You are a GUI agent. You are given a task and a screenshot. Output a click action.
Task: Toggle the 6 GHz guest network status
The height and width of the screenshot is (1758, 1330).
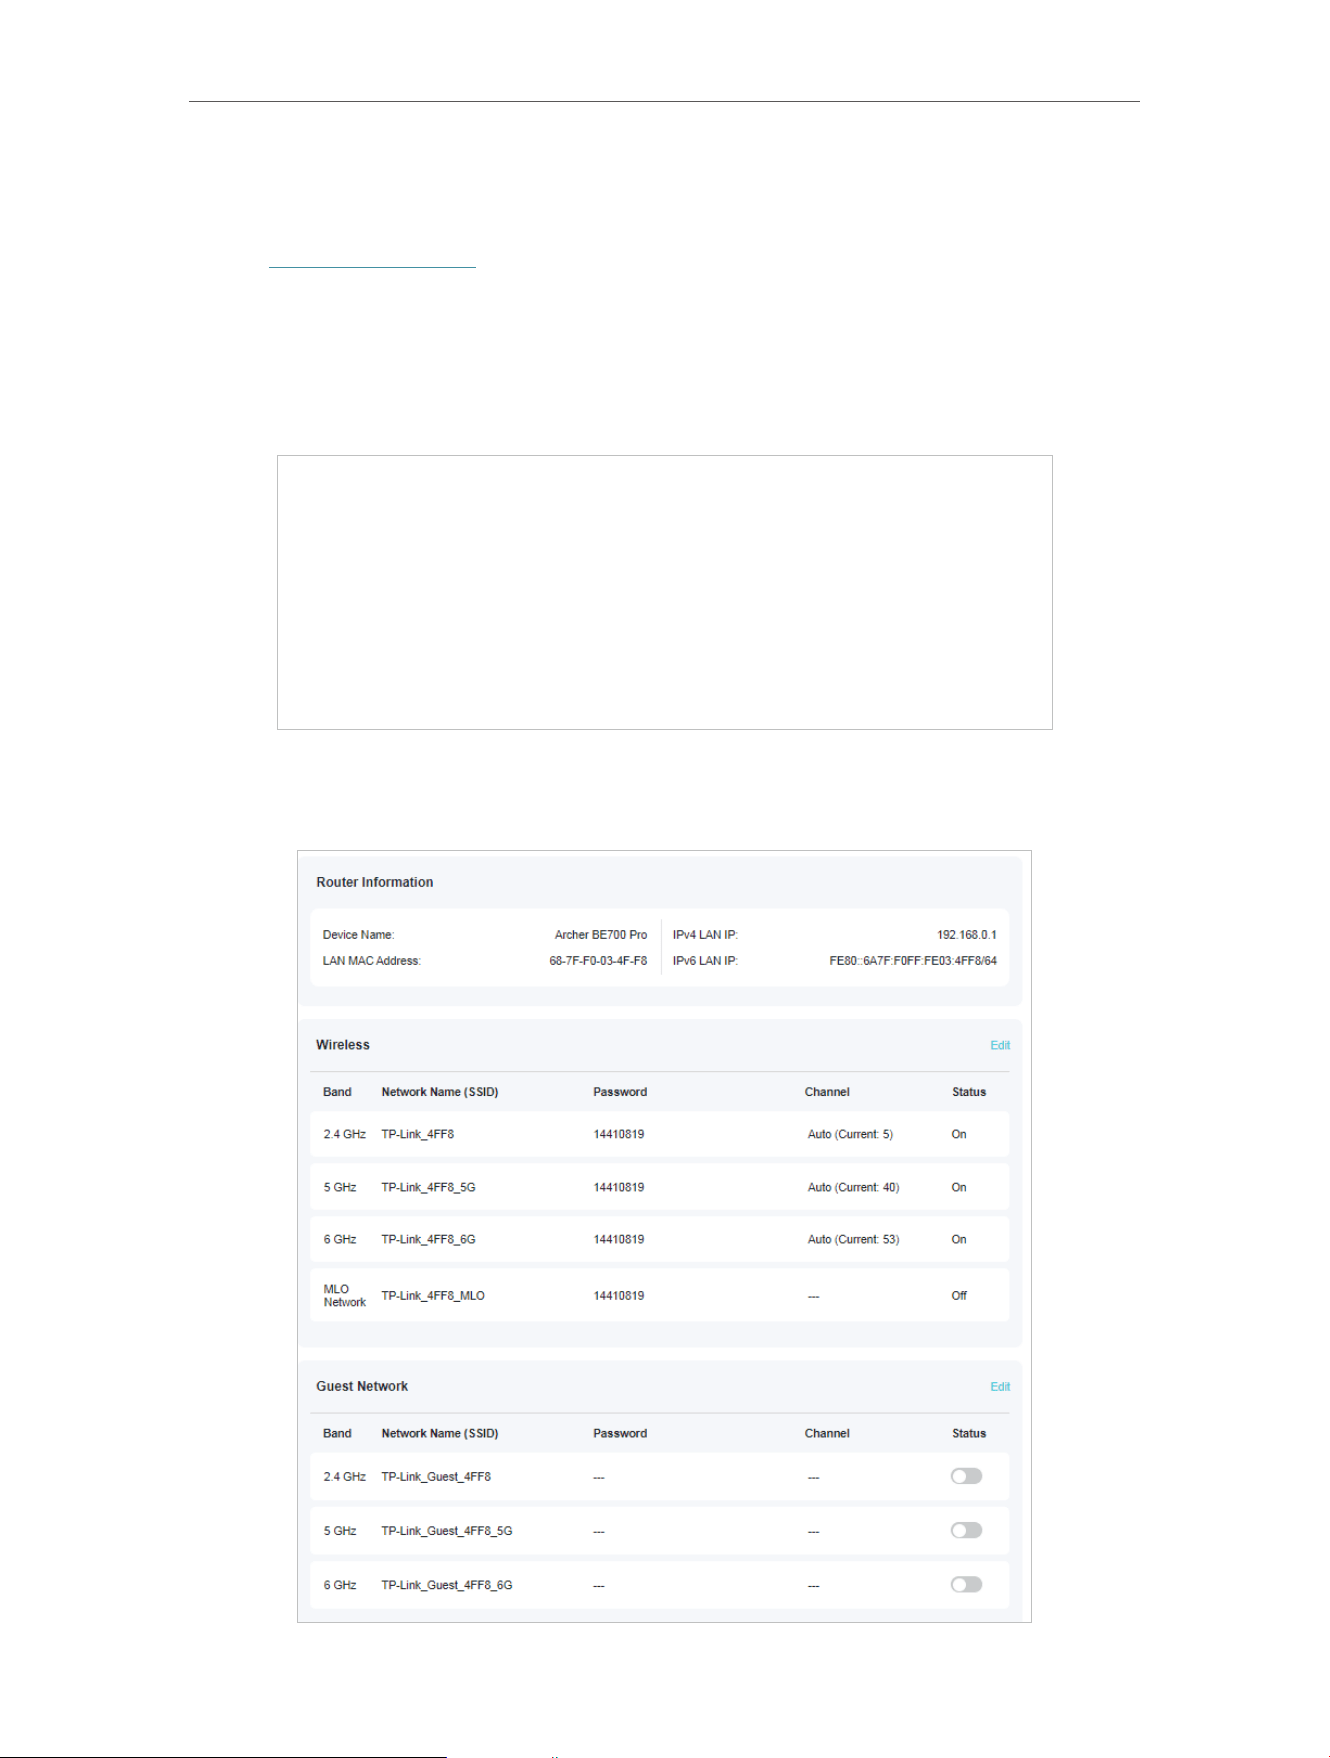pos(966,1584)
